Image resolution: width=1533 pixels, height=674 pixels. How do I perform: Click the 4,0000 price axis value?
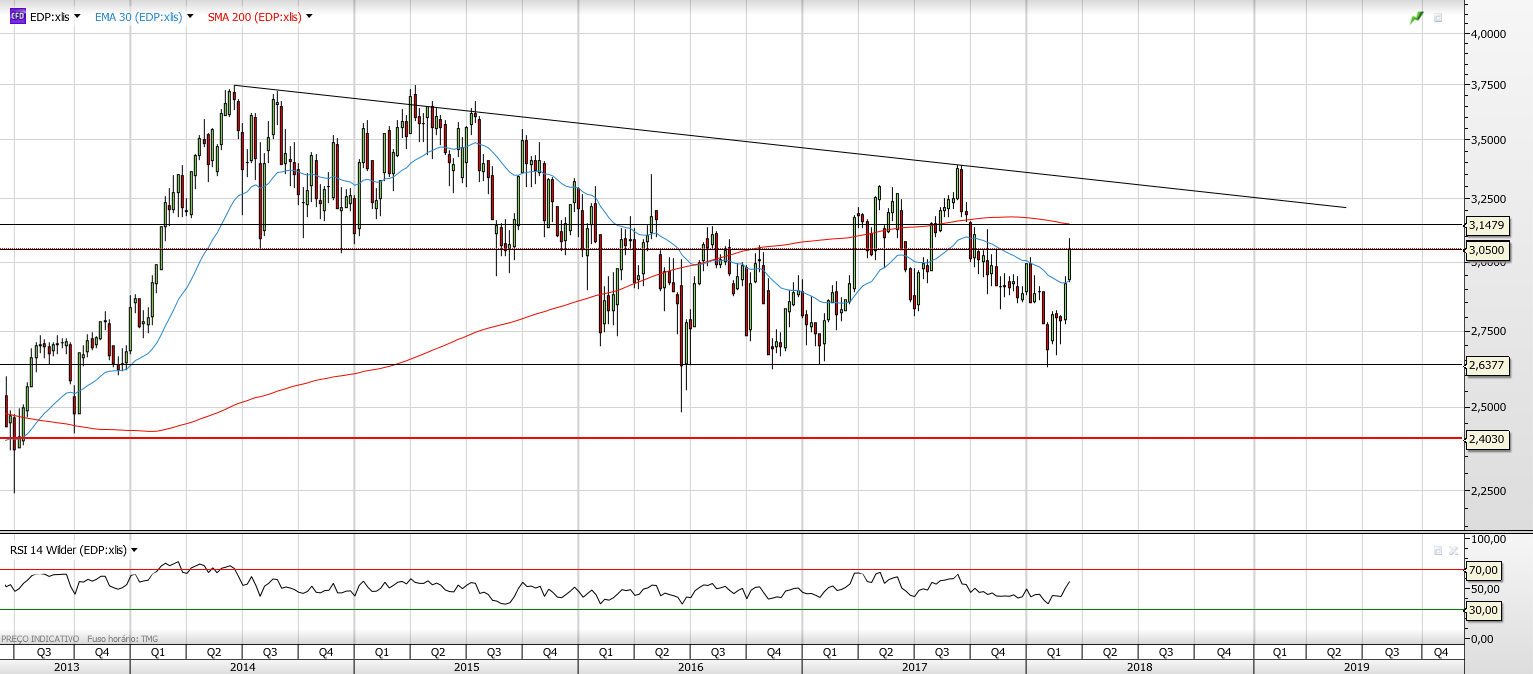click(x=1487, y=34)
